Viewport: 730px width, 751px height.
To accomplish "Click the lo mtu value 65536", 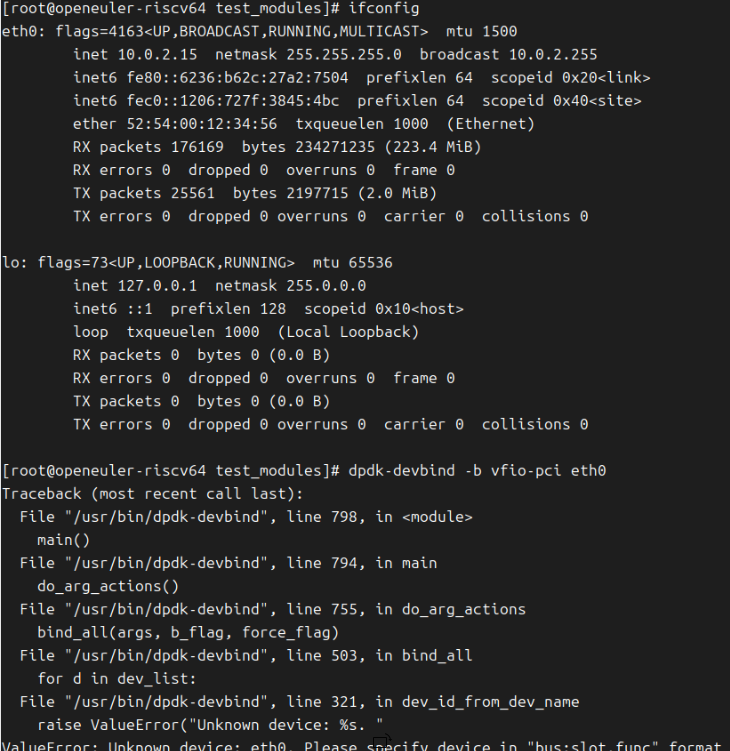I will click(x=371, y=263).
